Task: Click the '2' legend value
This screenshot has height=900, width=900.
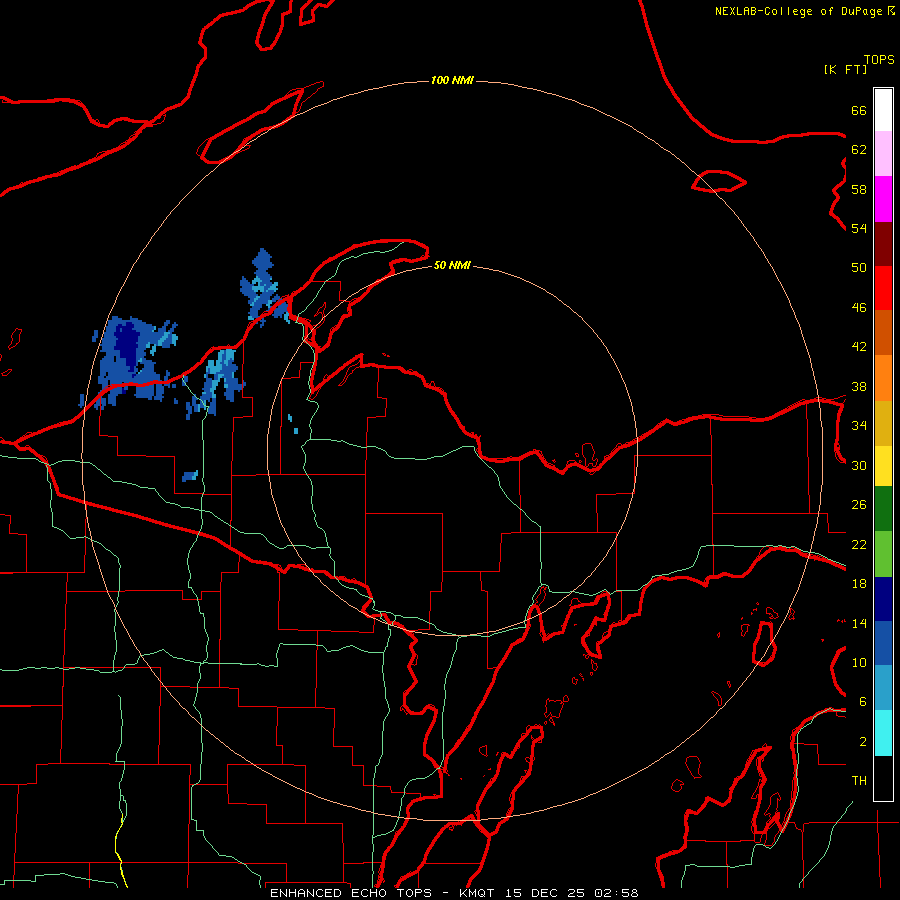Action: point(863,742)
